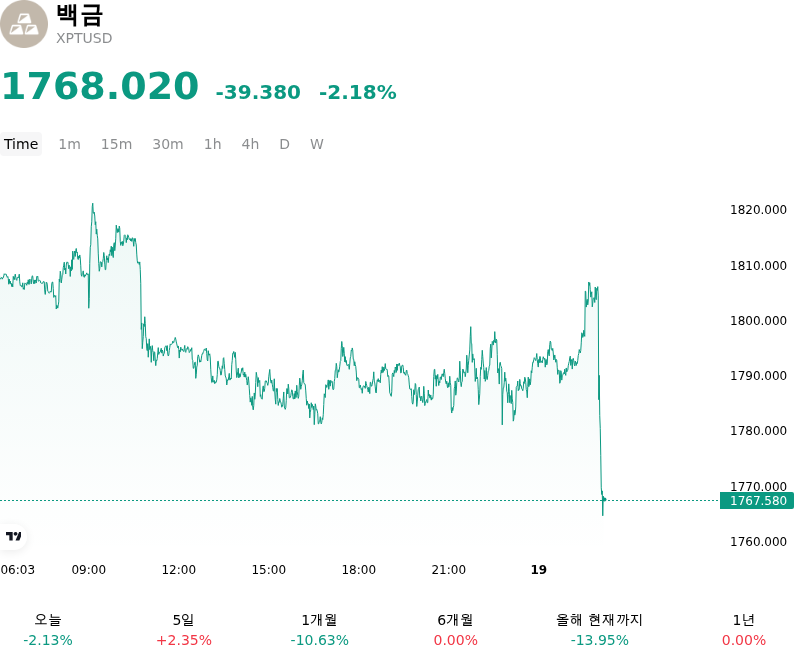Switch chart to 15m interval

coord(116,144)
